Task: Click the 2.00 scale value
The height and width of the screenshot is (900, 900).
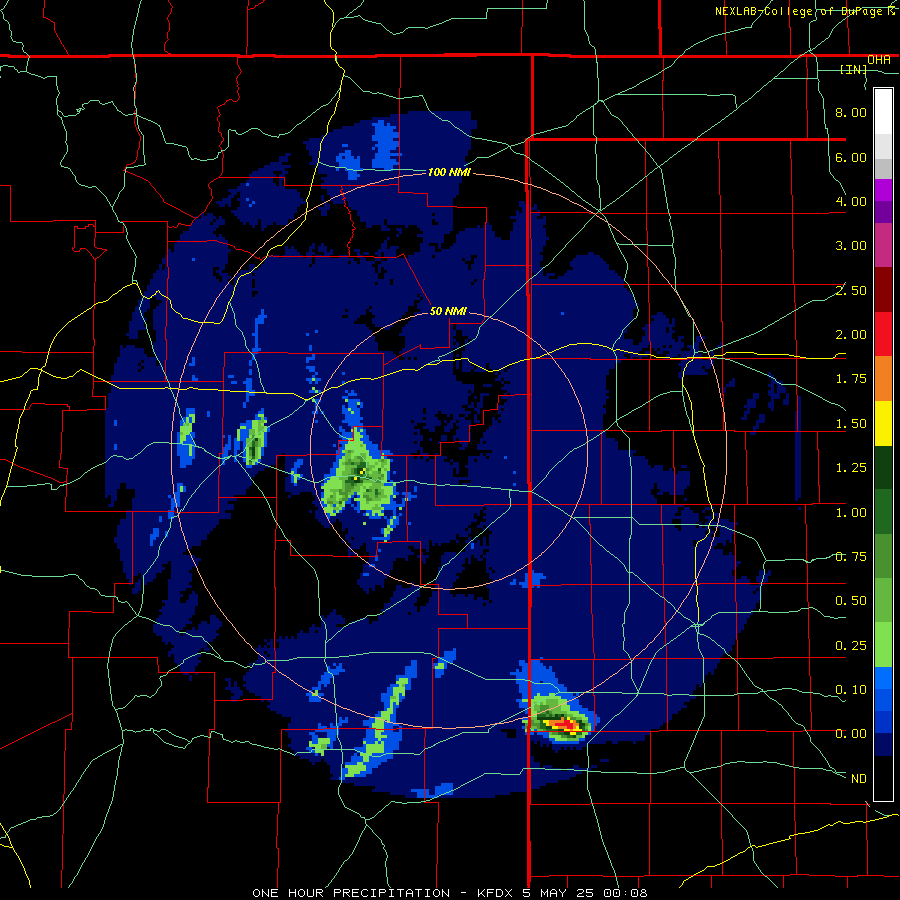Action: (851, 335)
